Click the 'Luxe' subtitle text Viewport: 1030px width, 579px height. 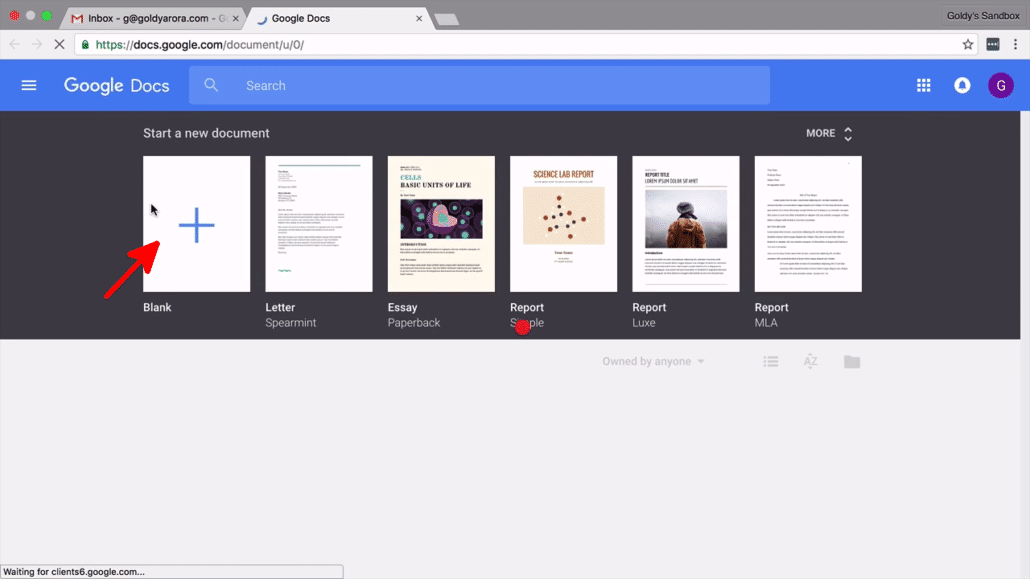[644, 323]
